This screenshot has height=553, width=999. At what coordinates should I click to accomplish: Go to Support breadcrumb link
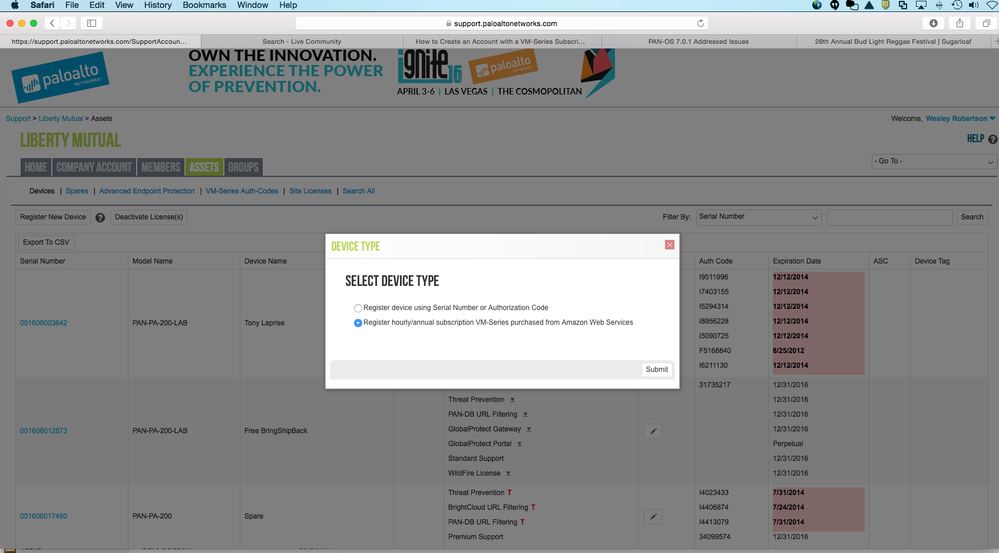point(18,118)
